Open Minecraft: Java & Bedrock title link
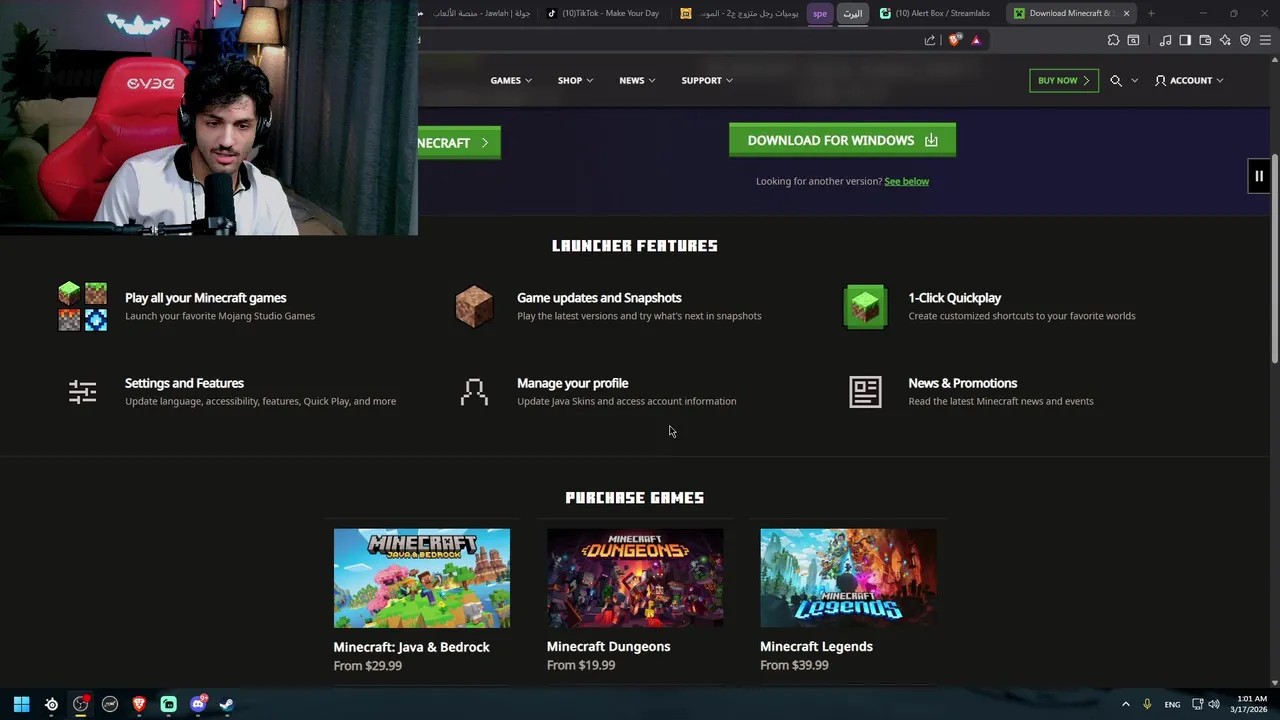This screenshot has width=1280, height=720. click(411, 647)
